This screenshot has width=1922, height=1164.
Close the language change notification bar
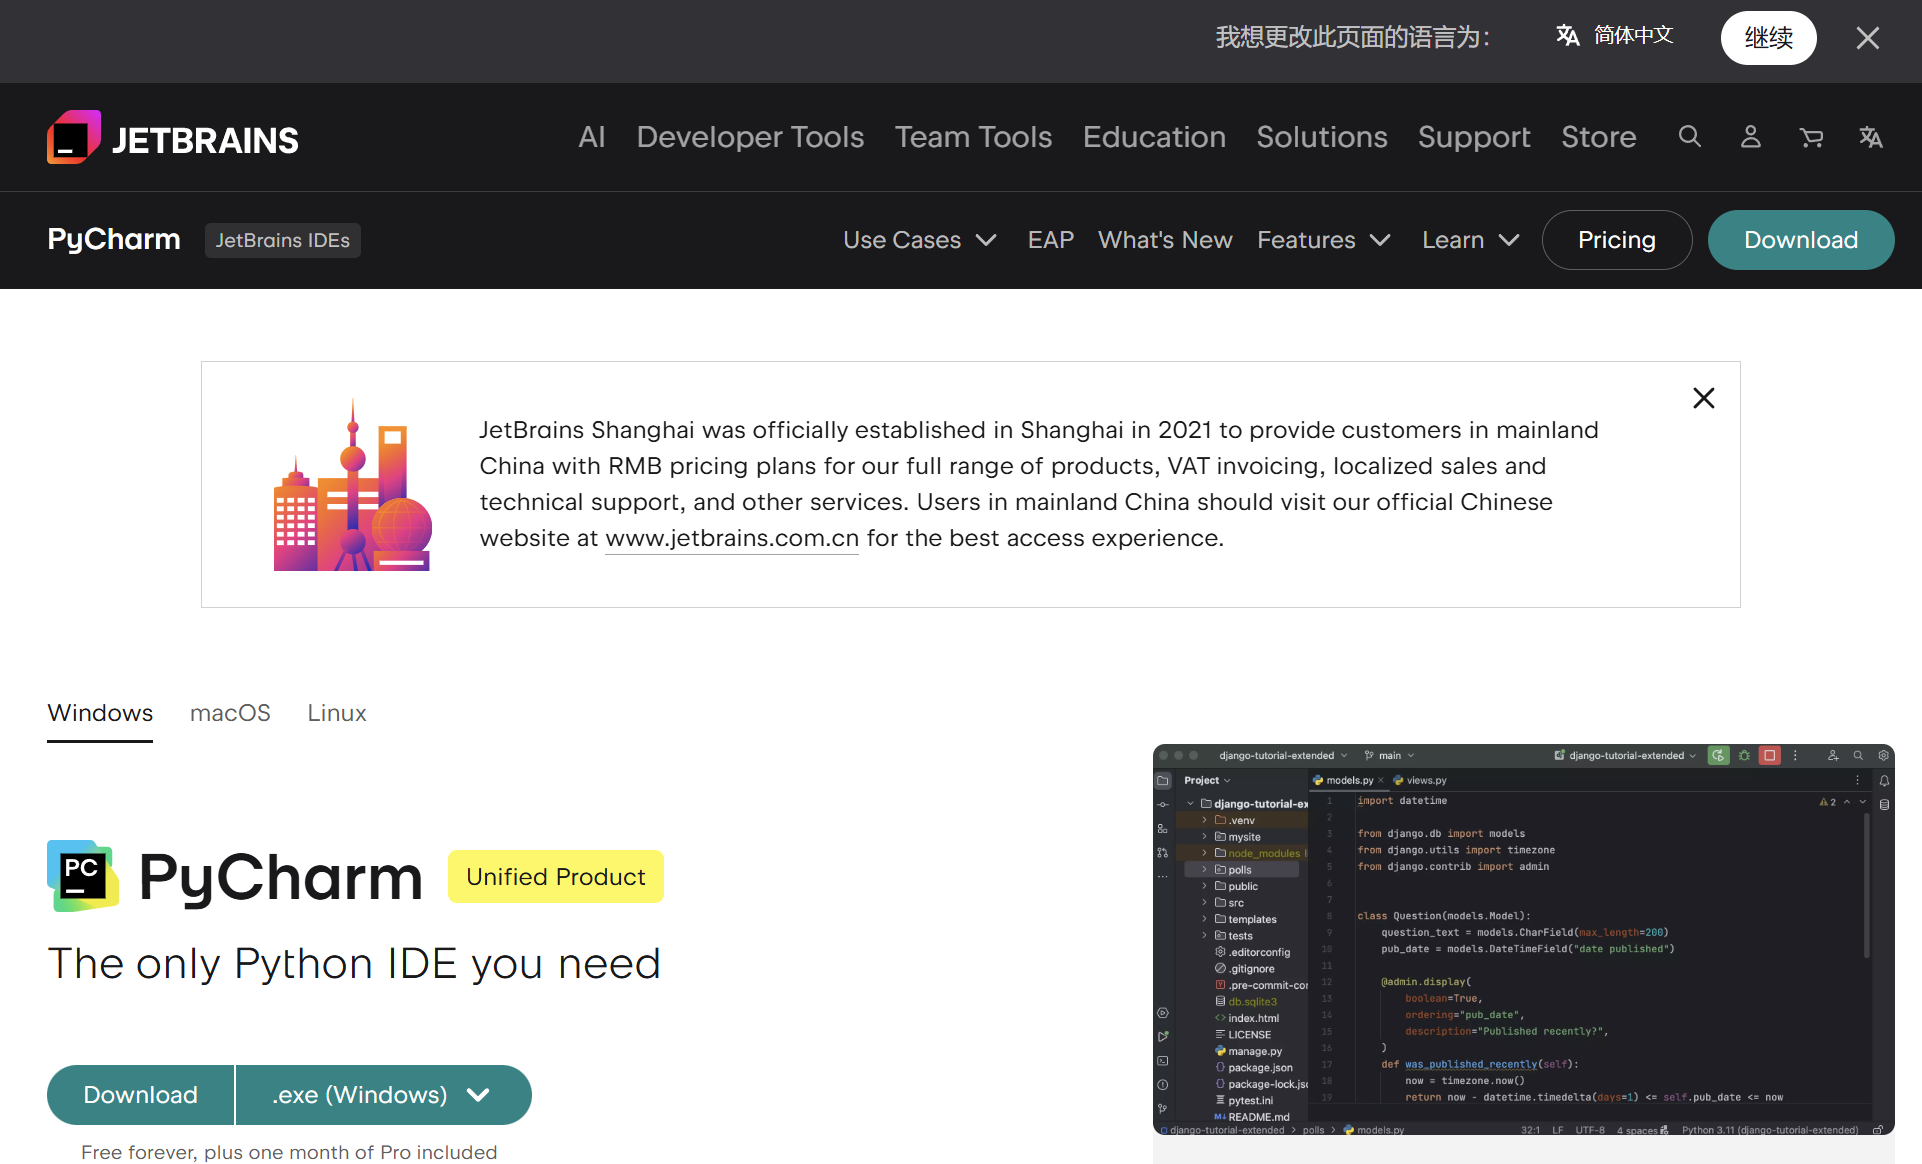(1867, 38)
